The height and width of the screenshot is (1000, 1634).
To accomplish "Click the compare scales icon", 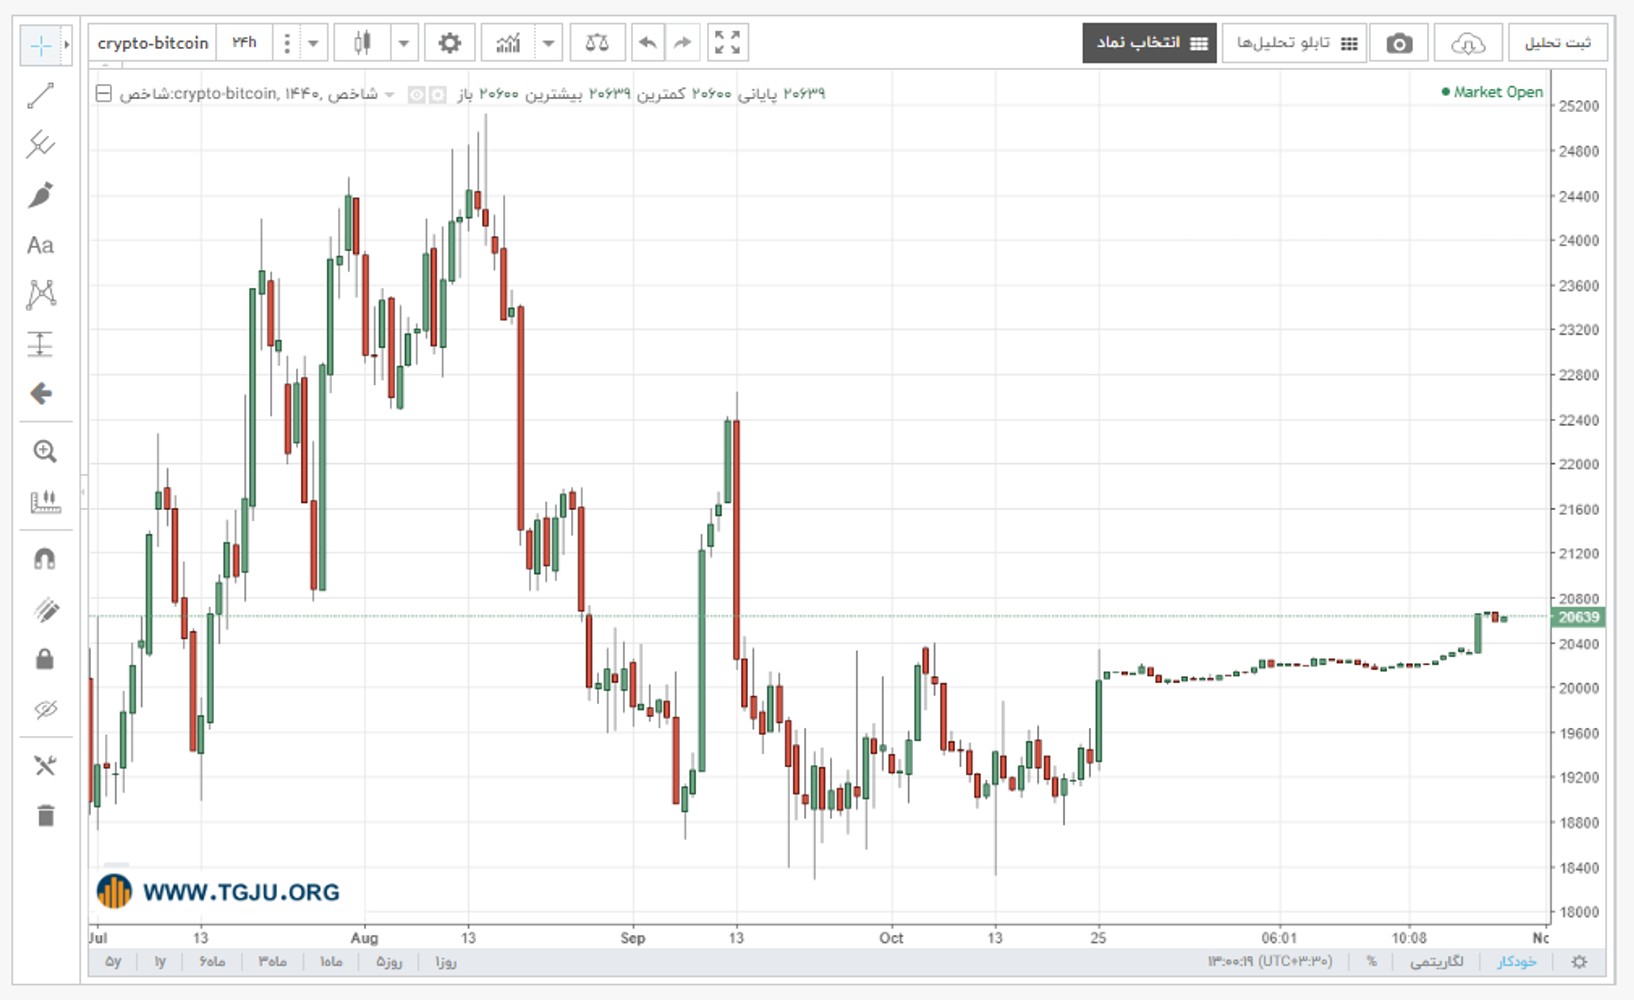I will [x=597, y=43].
